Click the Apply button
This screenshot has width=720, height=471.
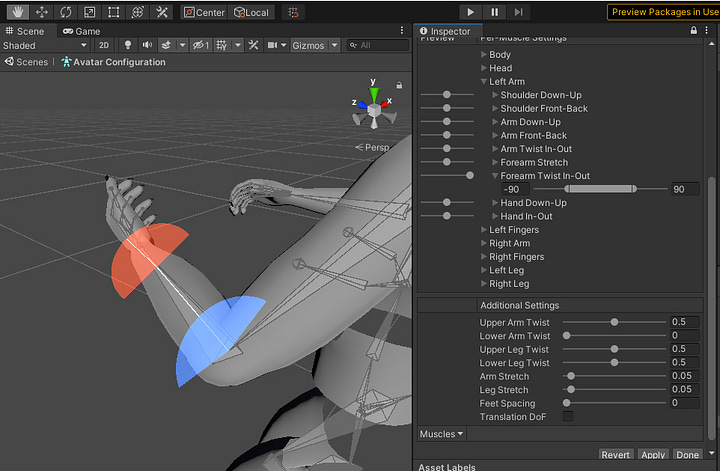653,454
